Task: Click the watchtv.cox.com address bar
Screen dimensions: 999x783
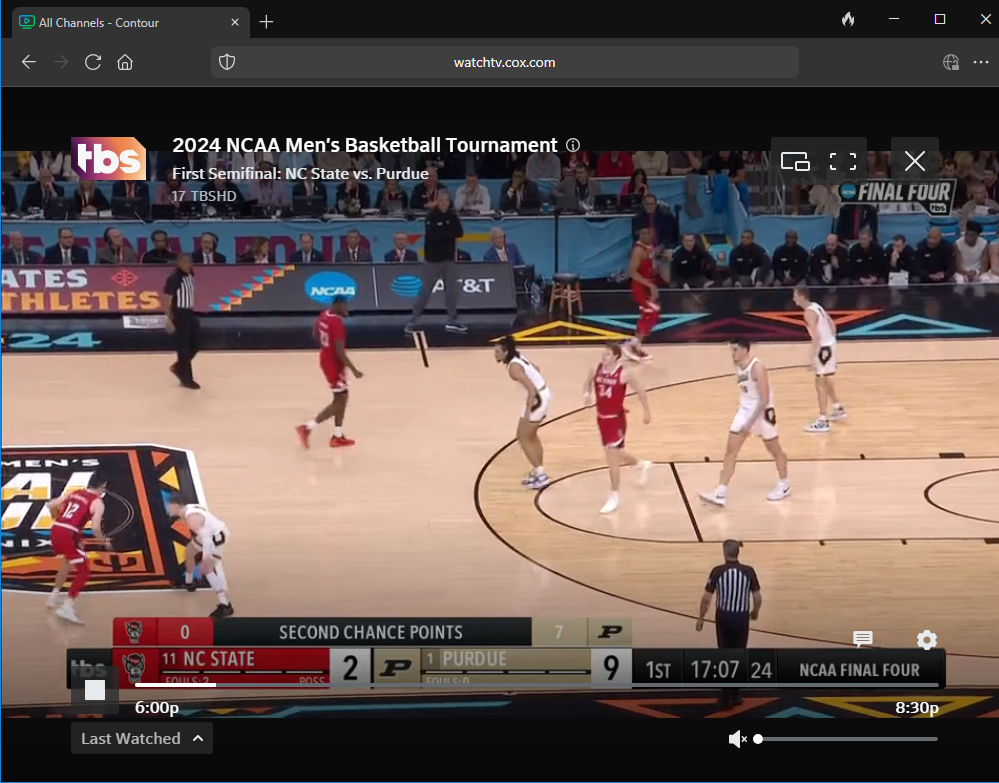Action: 505,62
